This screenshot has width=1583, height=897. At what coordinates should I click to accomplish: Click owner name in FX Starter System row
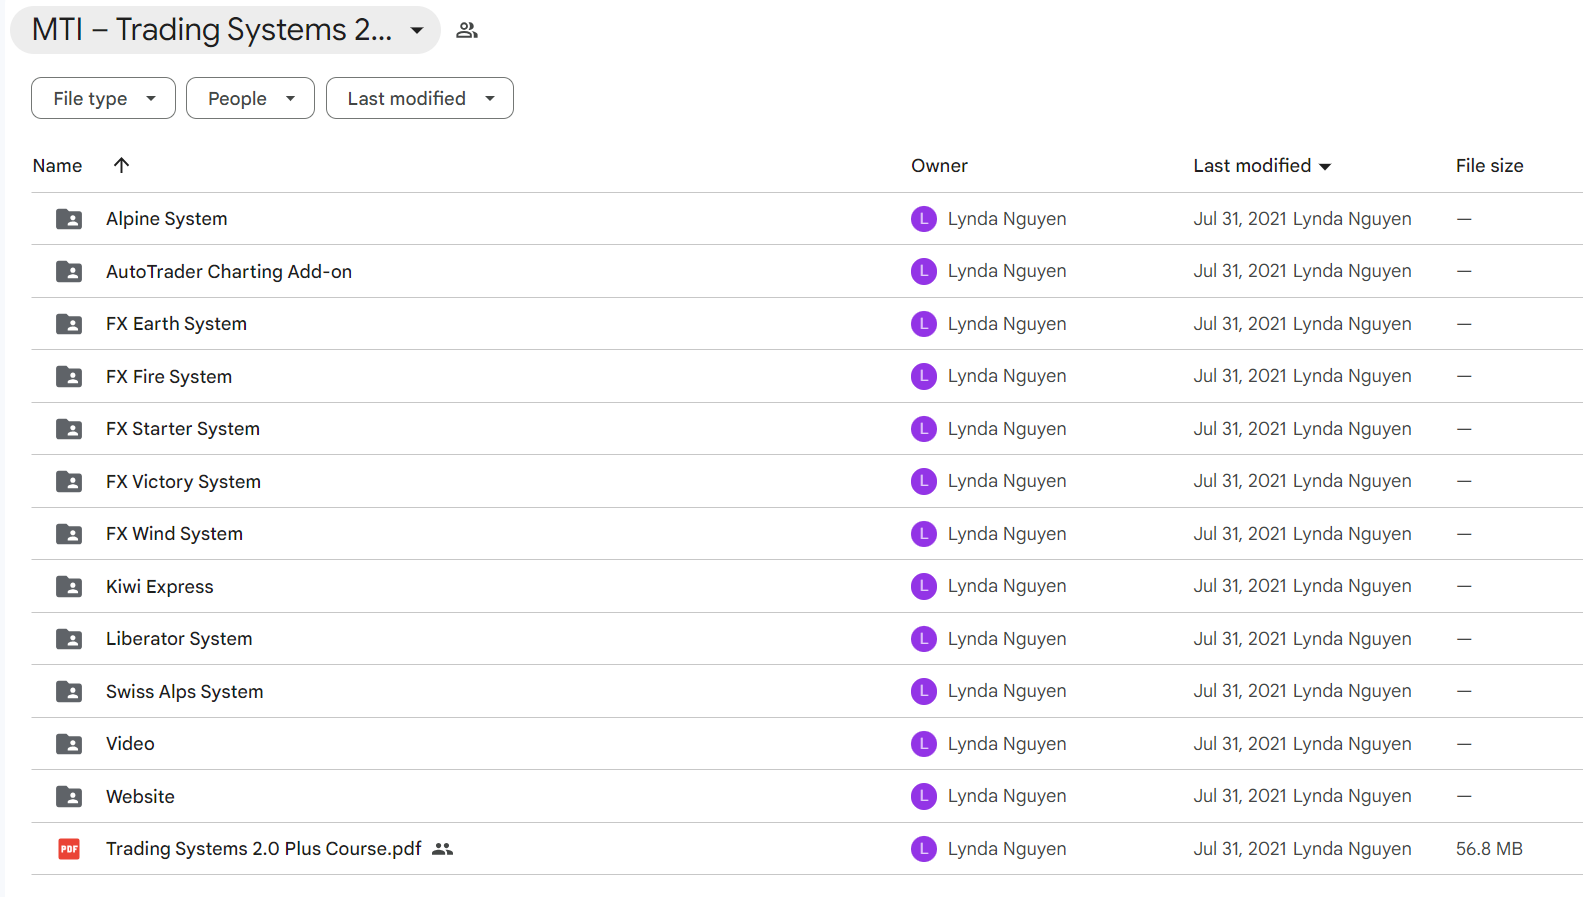click(x=1007, y=429)
